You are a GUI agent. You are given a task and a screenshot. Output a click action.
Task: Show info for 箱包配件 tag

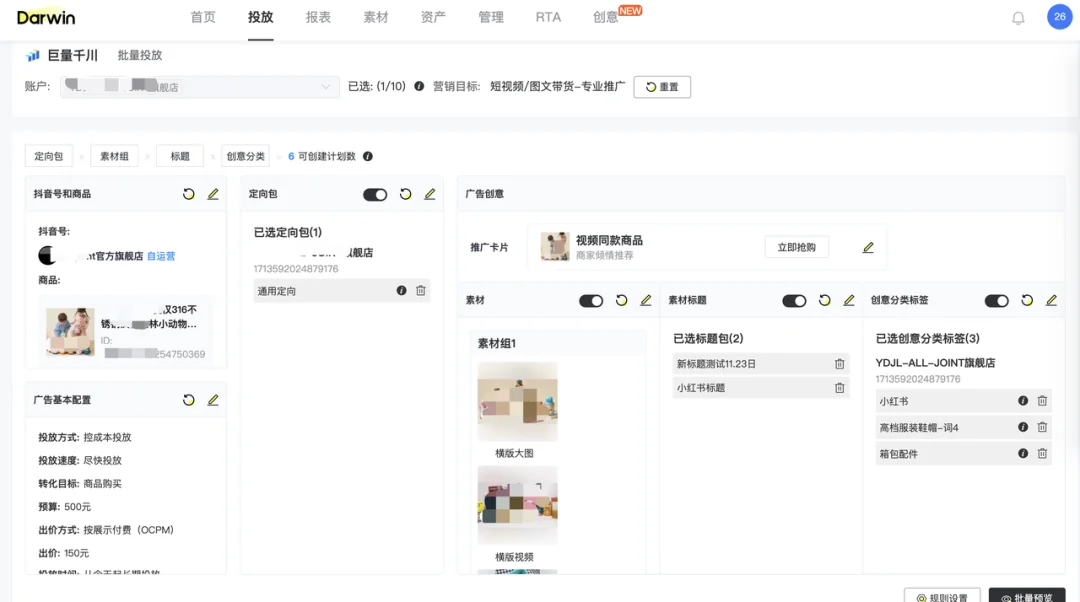point(1023,453)
